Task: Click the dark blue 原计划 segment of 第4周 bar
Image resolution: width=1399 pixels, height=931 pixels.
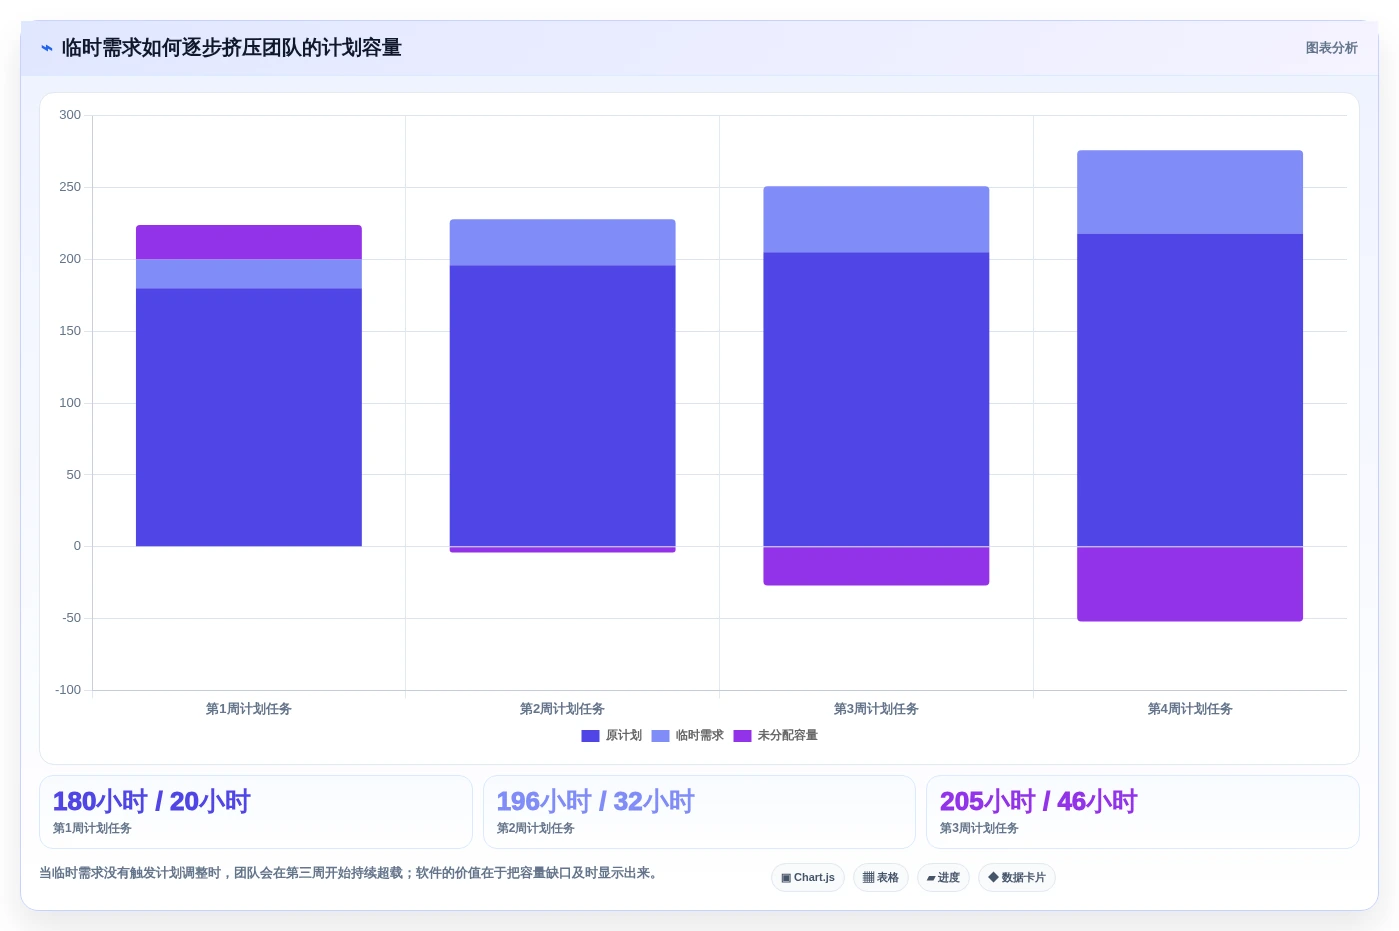Action: click(x=1190, y=390)
